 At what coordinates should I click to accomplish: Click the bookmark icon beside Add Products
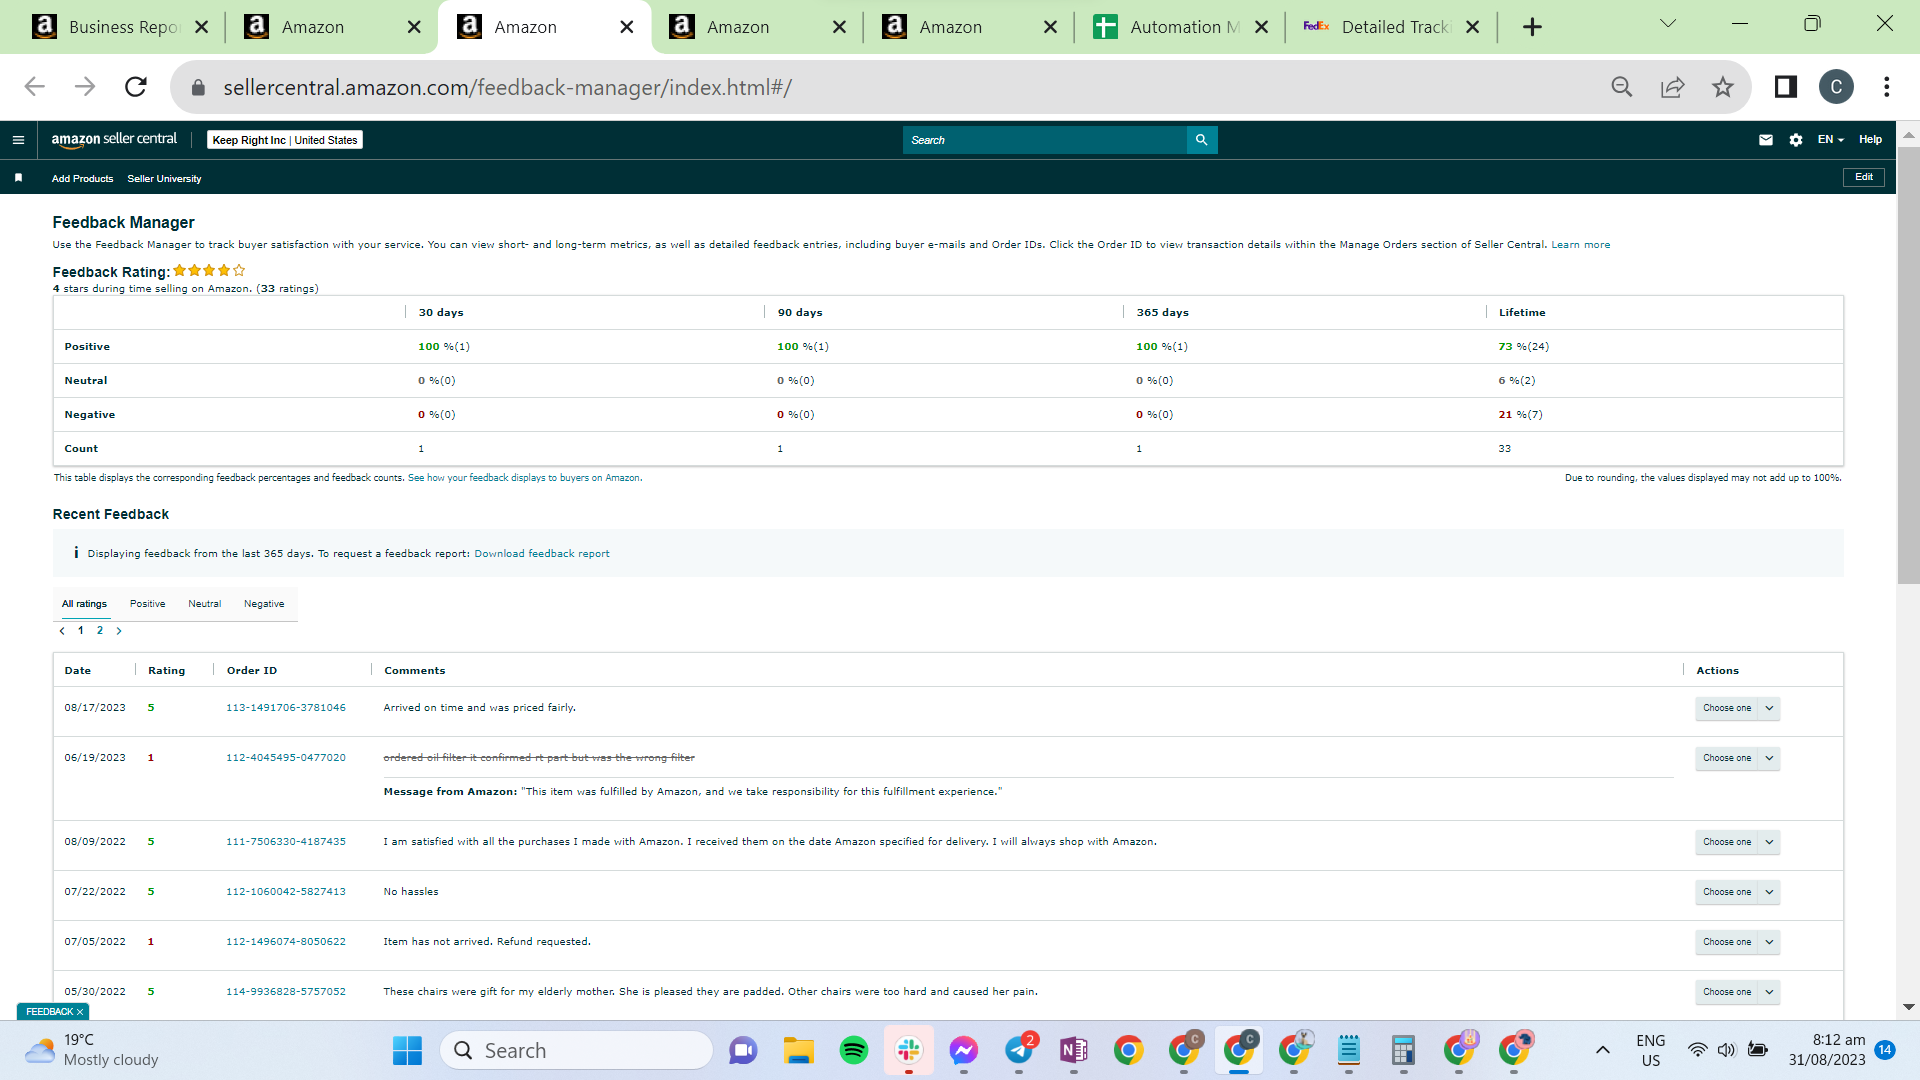point(18,178)
